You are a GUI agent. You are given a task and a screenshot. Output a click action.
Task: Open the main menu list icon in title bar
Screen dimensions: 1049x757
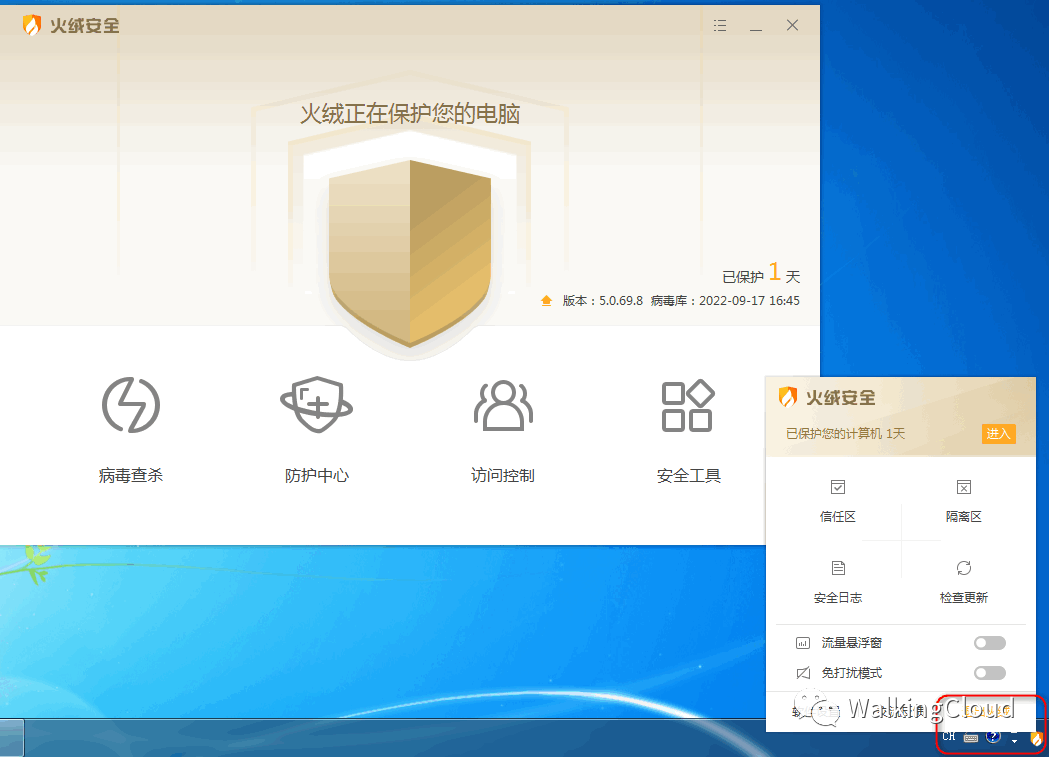click(x=720, y=25)
